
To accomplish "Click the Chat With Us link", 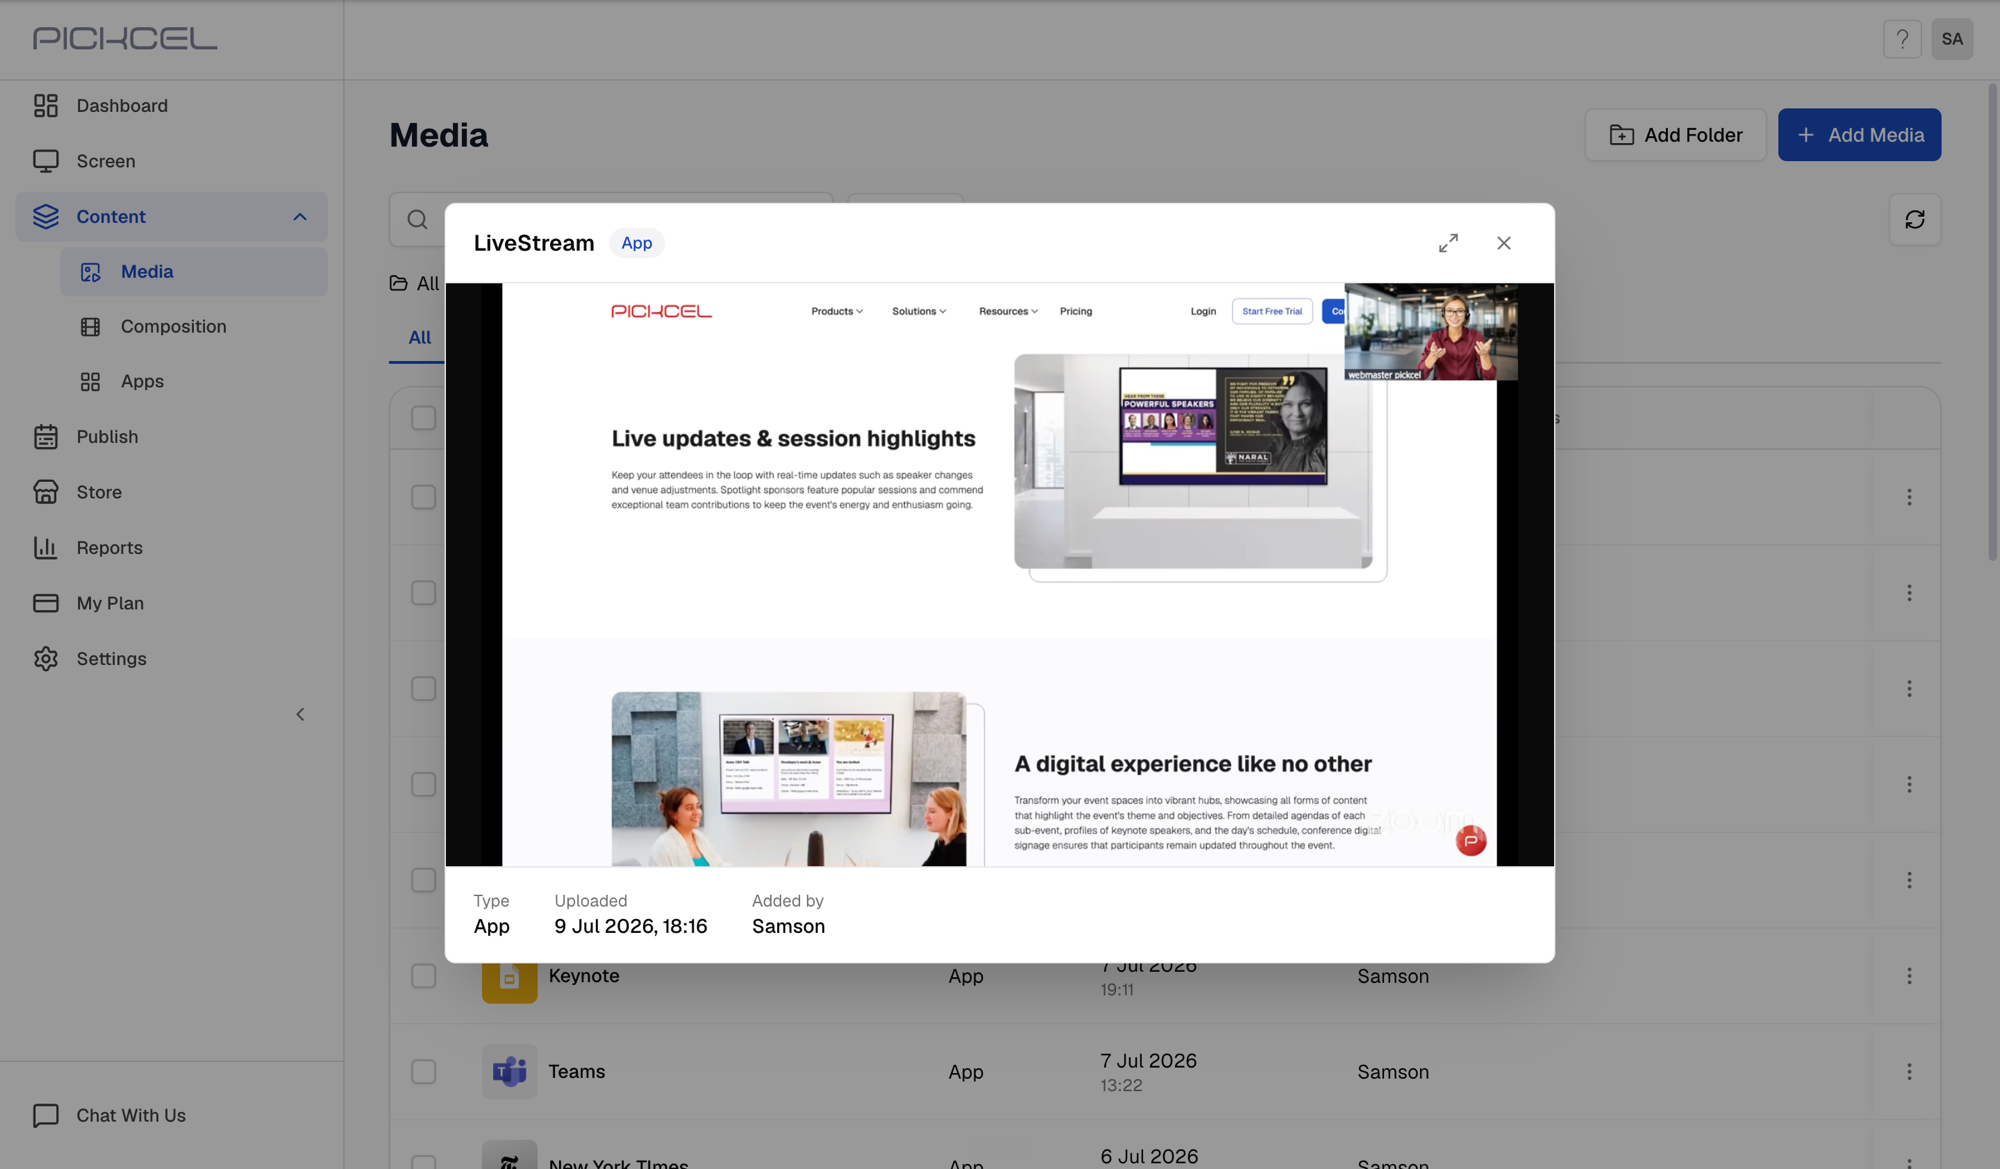I will [x=131, y=1116].
